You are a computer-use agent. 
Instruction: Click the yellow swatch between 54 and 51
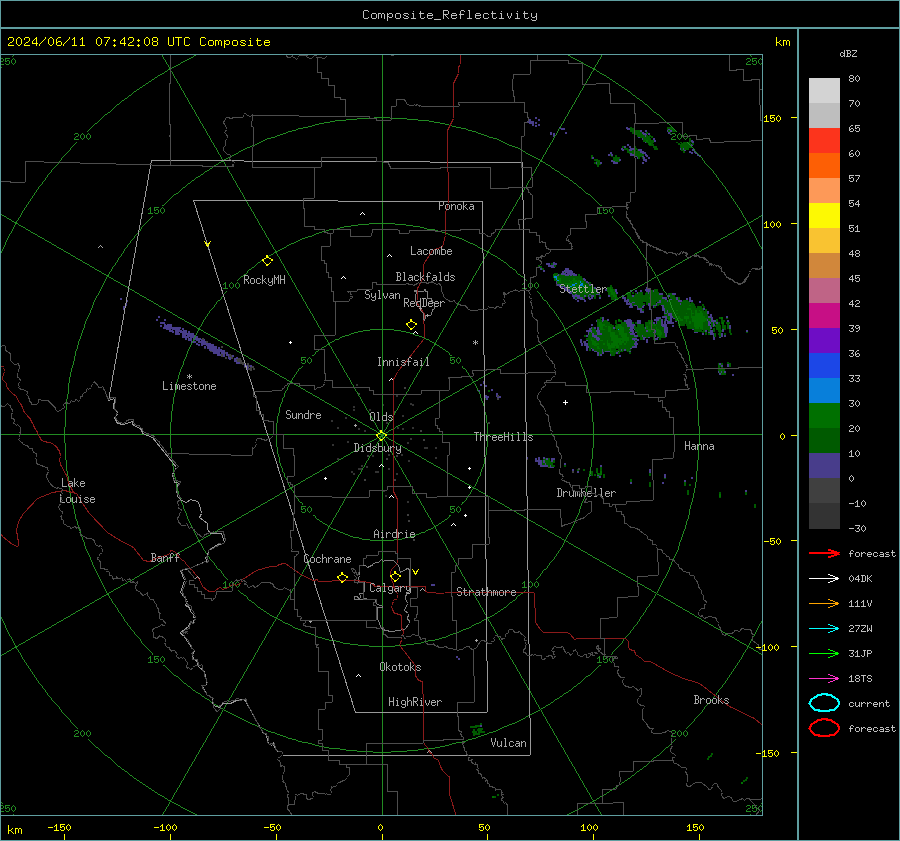click(x=824, y=216)
